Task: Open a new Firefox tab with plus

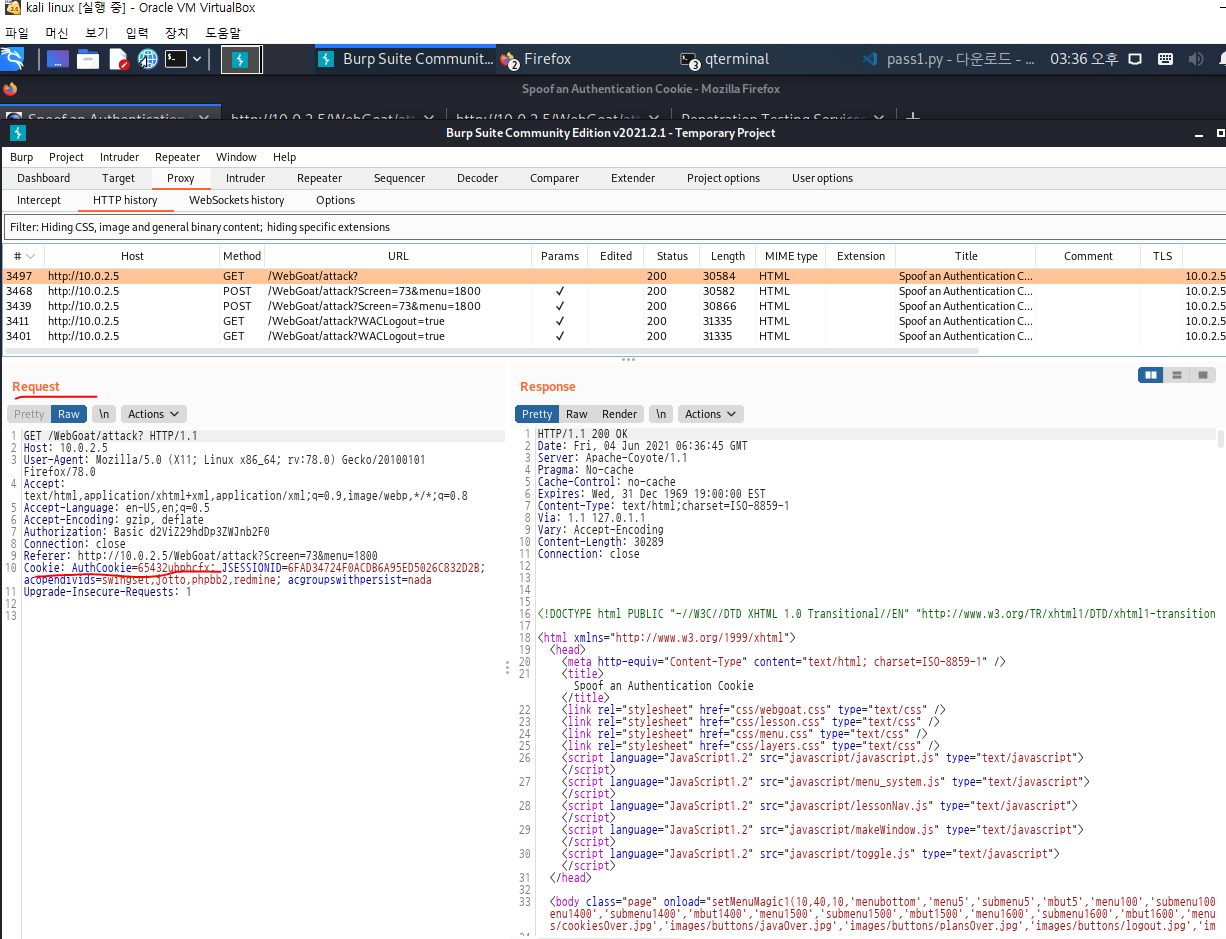Action: [x=912, y=118]
